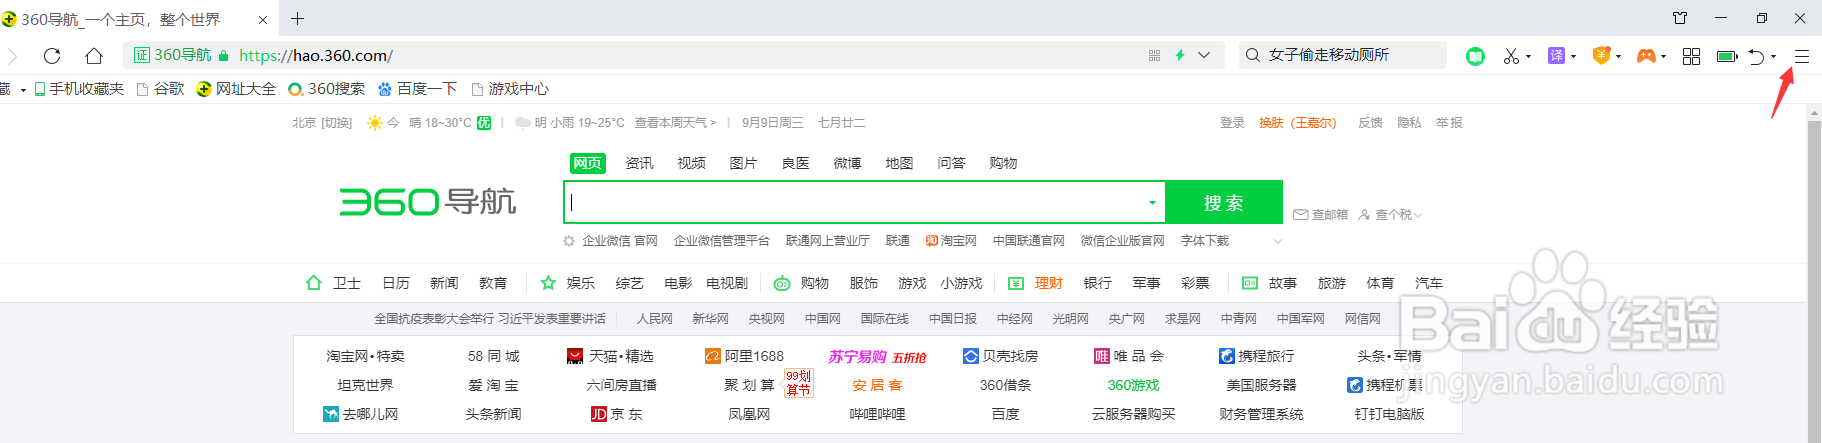Click the green icon beside 理财
This screenshot has height=443, width=1822.
coord(1016,283)
